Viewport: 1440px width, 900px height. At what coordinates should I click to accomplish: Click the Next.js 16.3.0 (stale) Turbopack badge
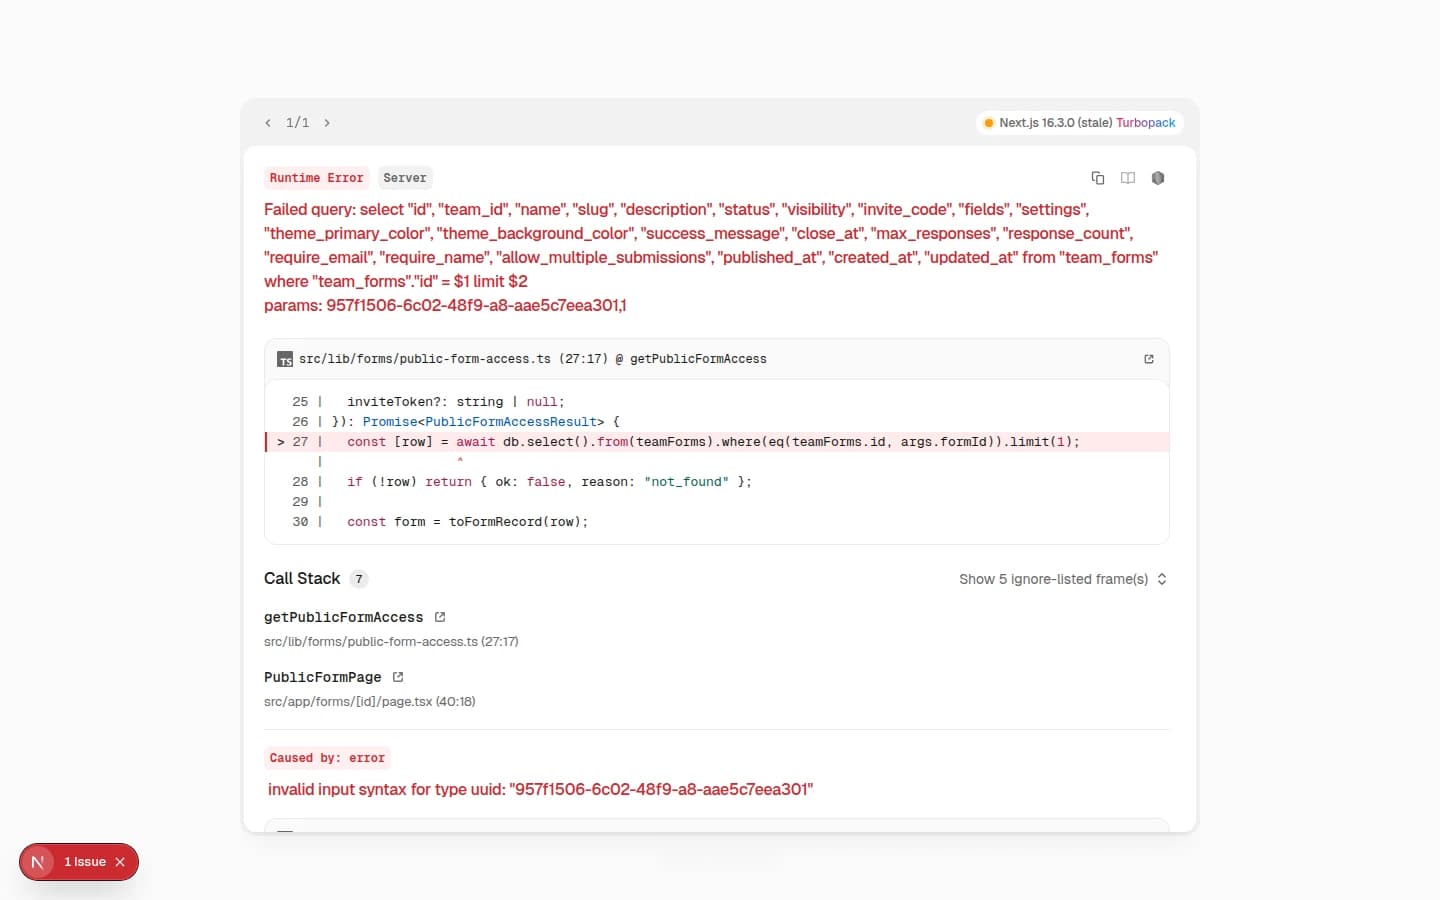pyautogui.click(x=1080, y=123)
